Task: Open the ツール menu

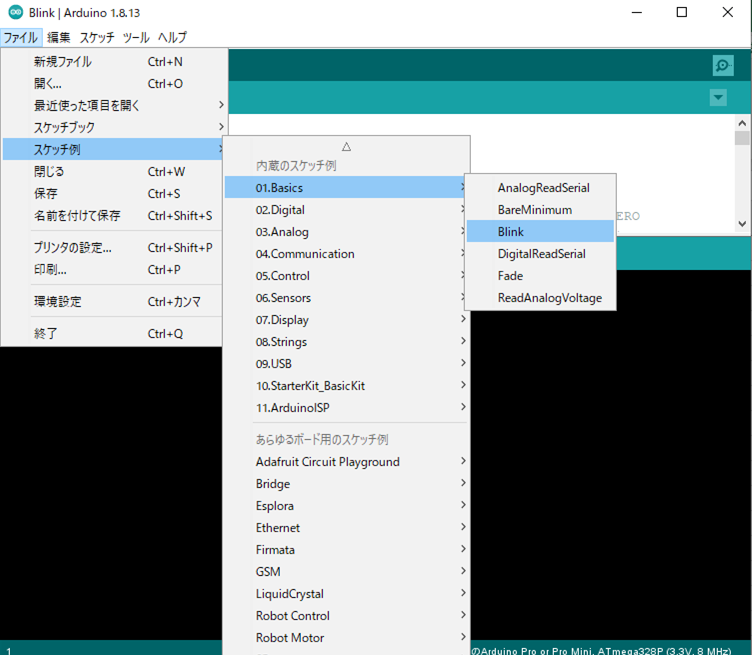Action: (x=136, y=37)
